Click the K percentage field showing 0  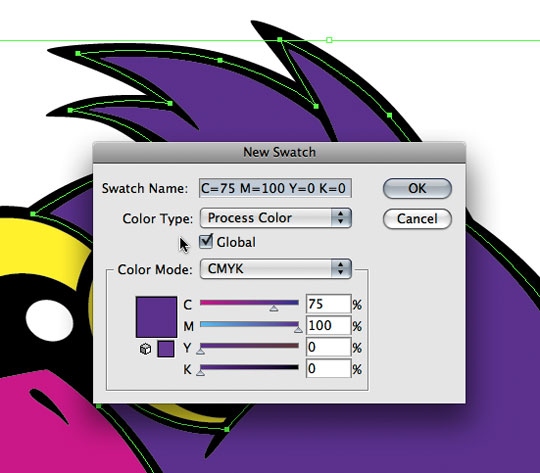point(329,368)
